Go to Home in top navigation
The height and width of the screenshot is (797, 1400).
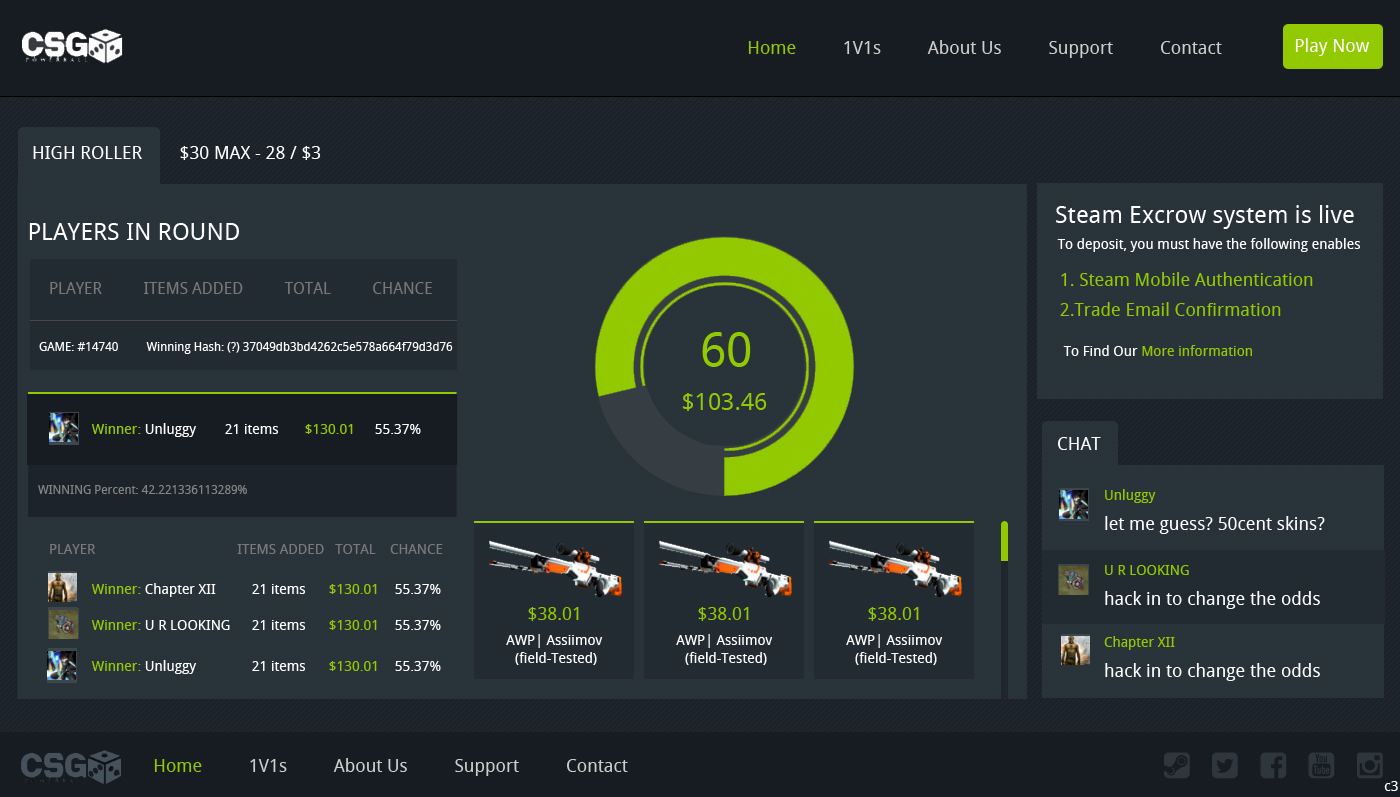772,48
